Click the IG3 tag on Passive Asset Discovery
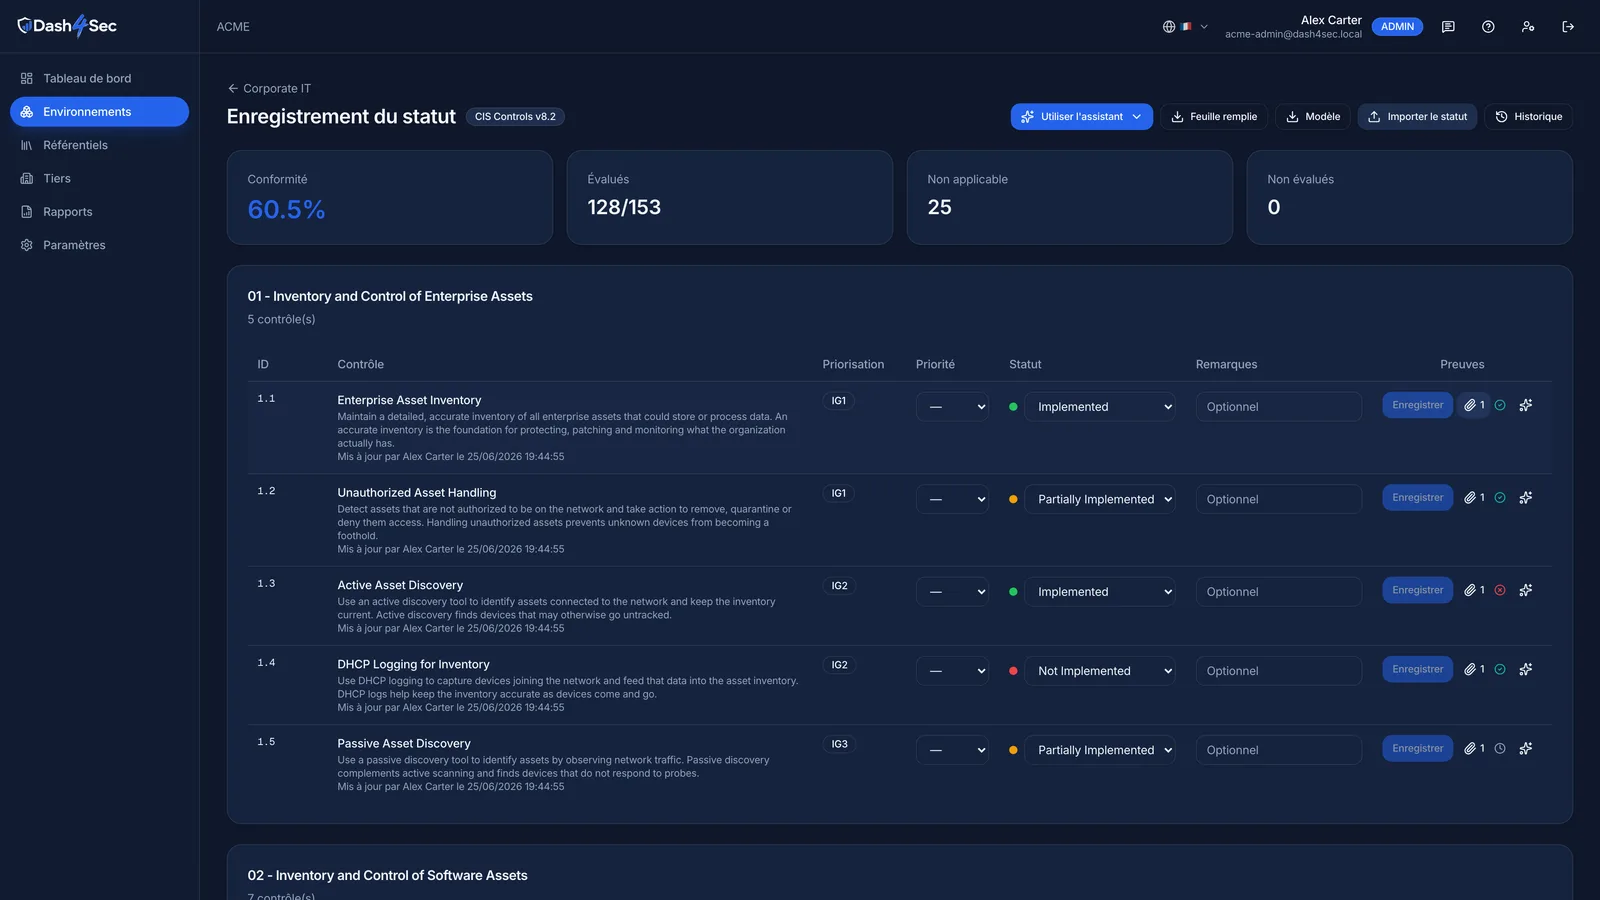Image resolution: width=1600 pixels, height=900 pixels. pos(839,744)
